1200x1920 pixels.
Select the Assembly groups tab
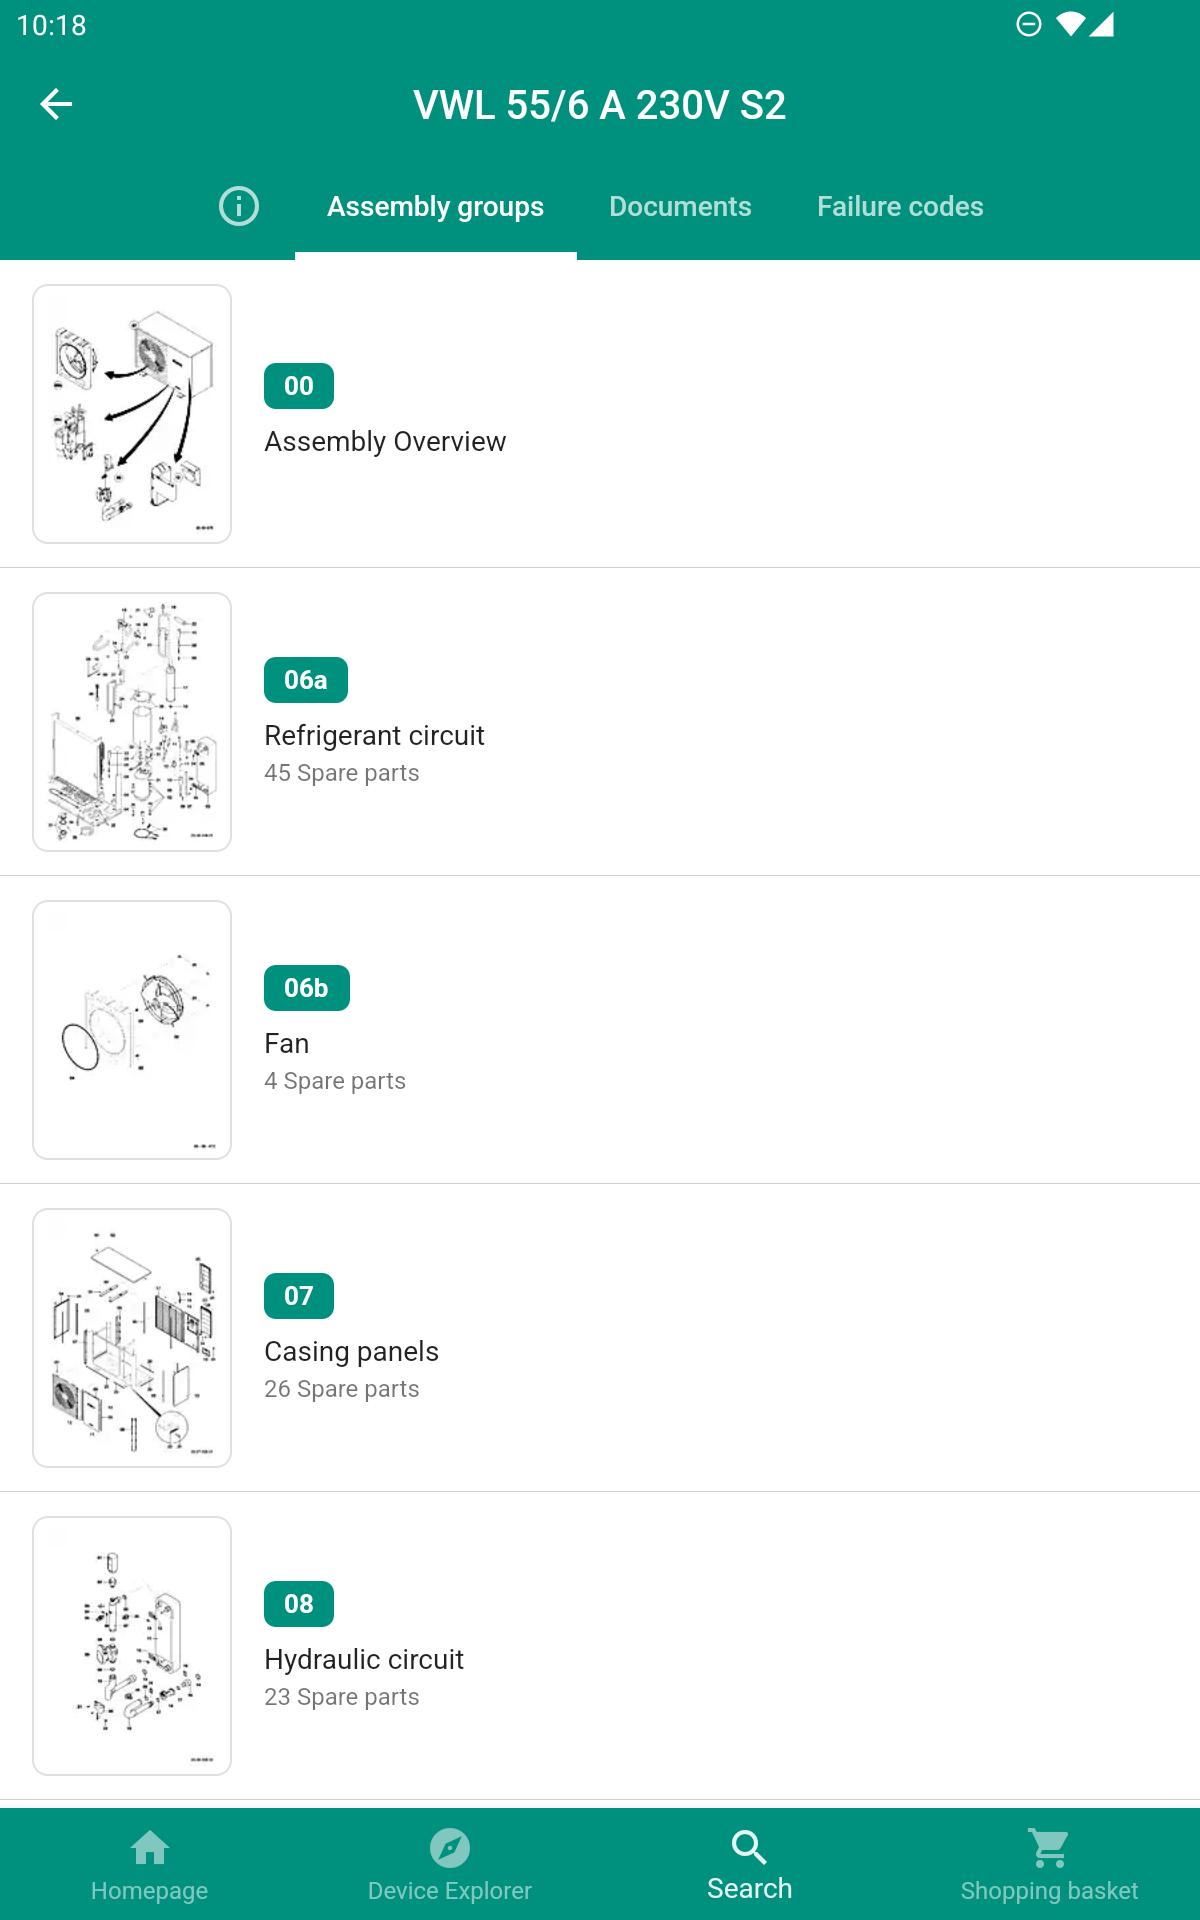(x=436, y=206)
